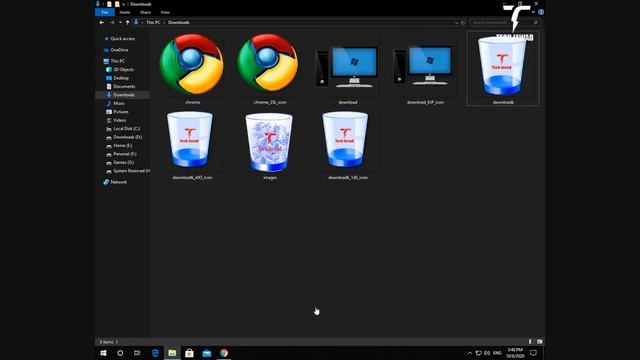
Task: Go forward with the Forward arrow
Action: click(x=112, y=22)
